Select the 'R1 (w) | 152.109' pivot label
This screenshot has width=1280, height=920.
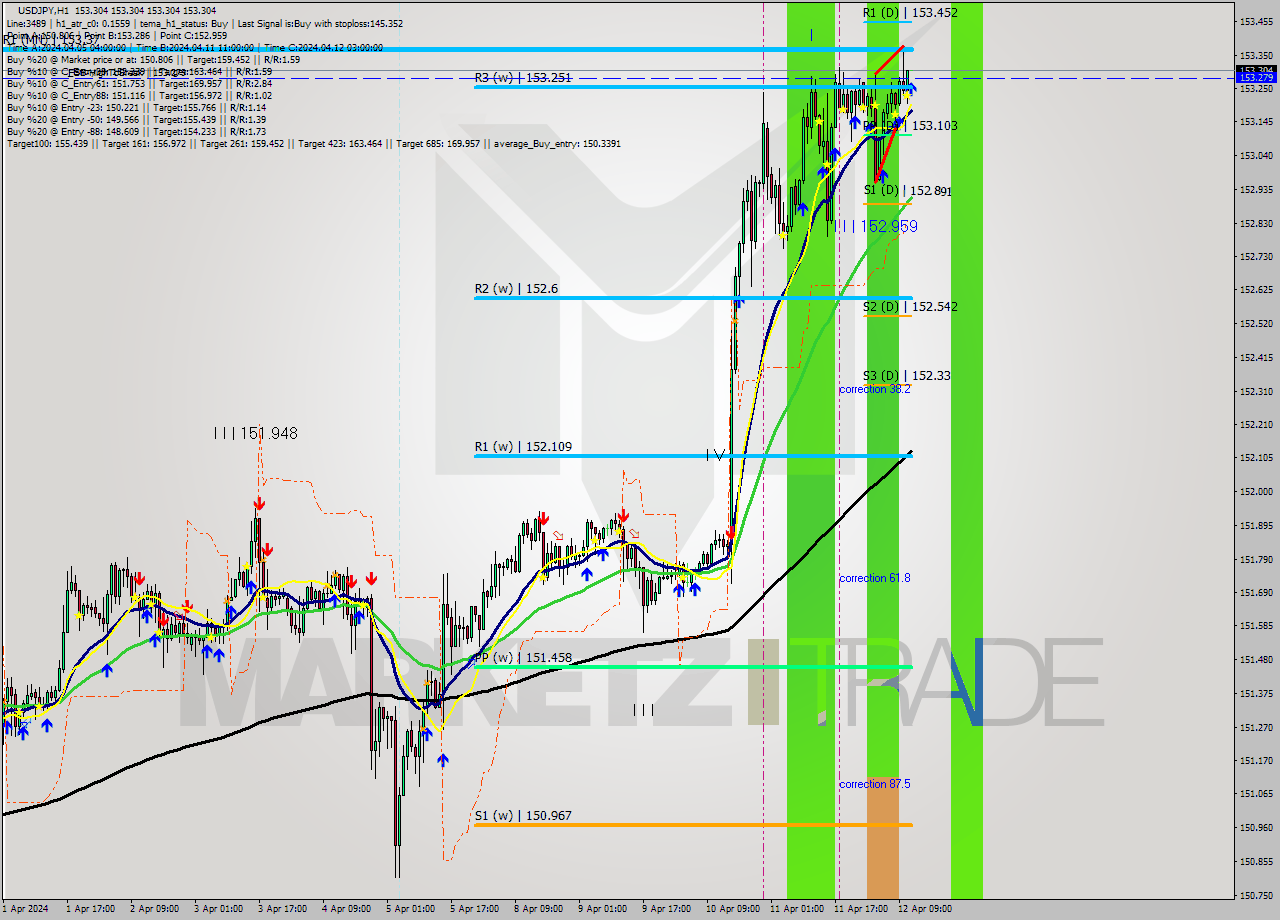pos(523,447)
